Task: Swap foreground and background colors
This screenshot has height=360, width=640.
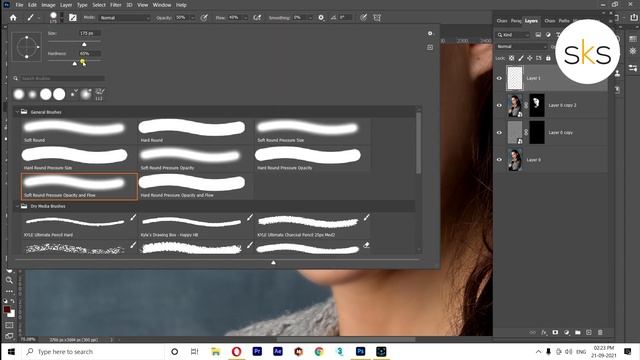Action: pos(13,301)
